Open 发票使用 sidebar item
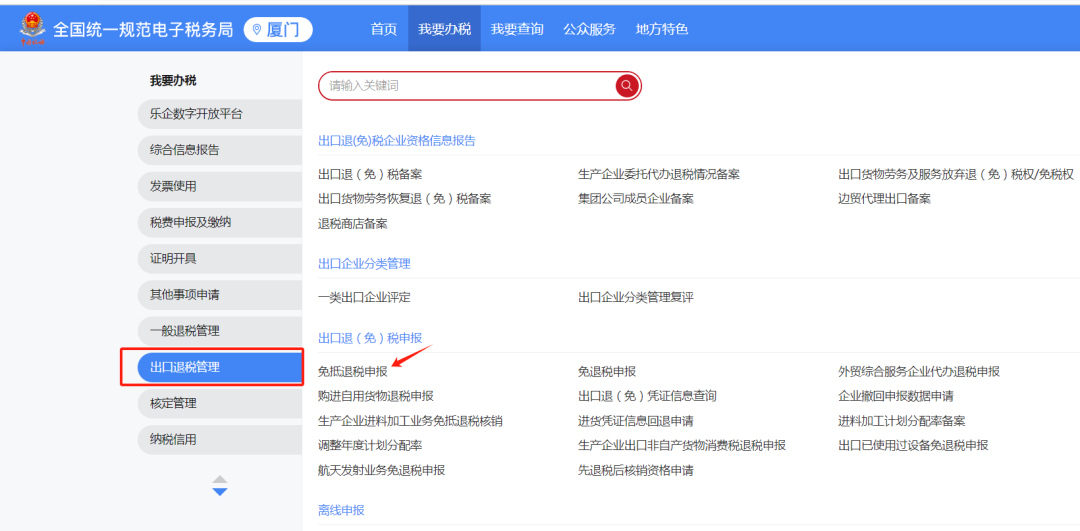The width and height of the screenshot is (1080, 531). coord(220,186)
